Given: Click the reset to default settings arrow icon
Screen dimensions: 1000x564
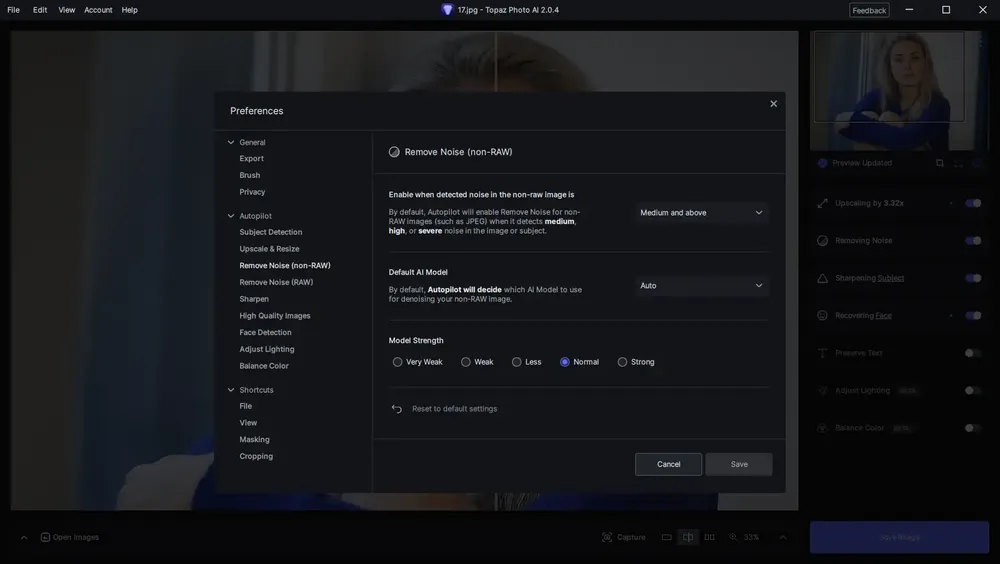Looking at the screenshot, I should tap(397, 409).
